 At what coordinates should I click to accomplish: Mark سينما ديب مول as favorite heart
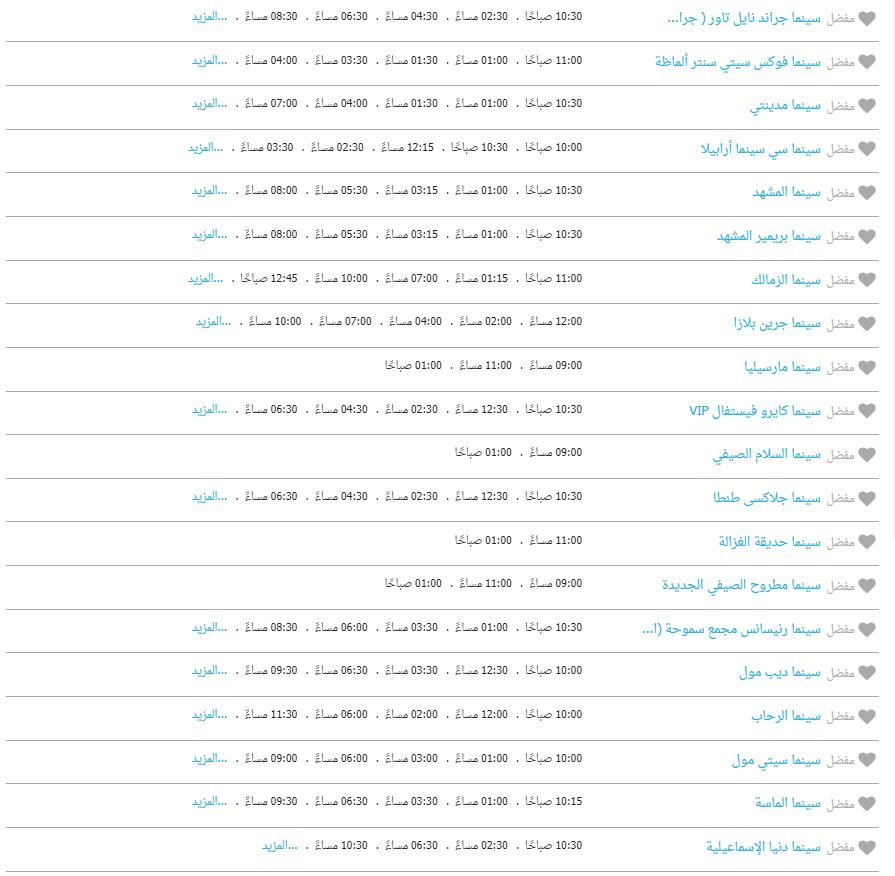coord(867,673)
